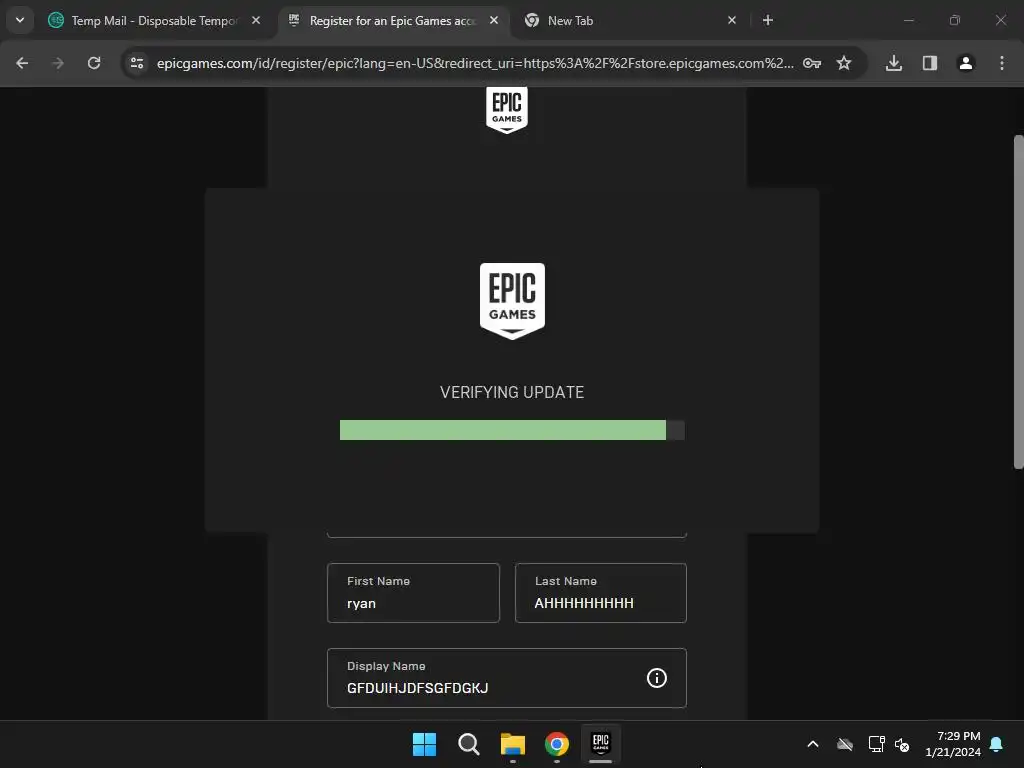Click the muted volume tray icon

click(x=902, y=744)
